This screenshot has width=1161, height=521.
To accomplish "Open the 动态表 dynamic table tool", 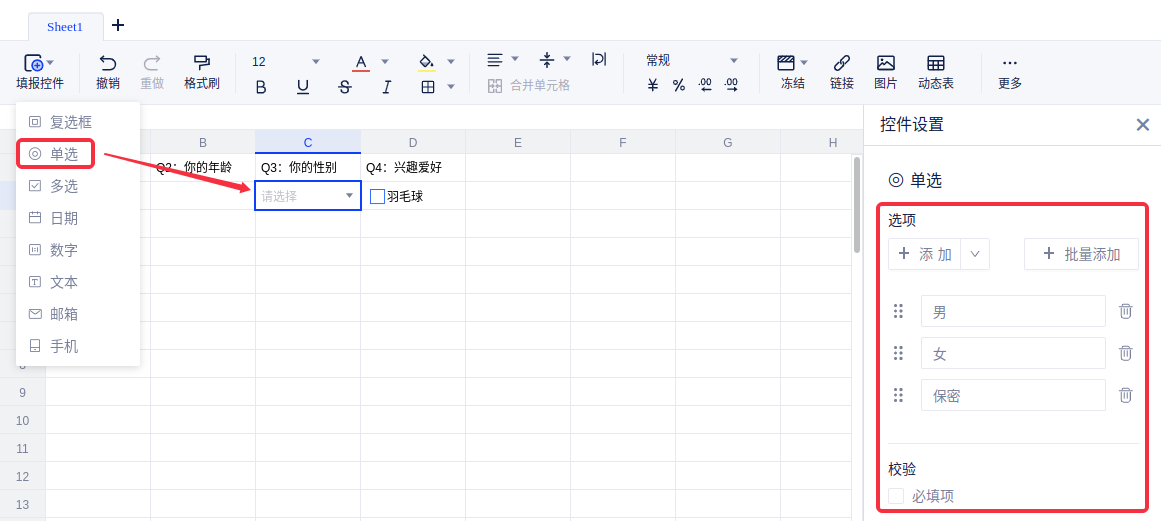I will pyautogui.click(x=935, y=63).
